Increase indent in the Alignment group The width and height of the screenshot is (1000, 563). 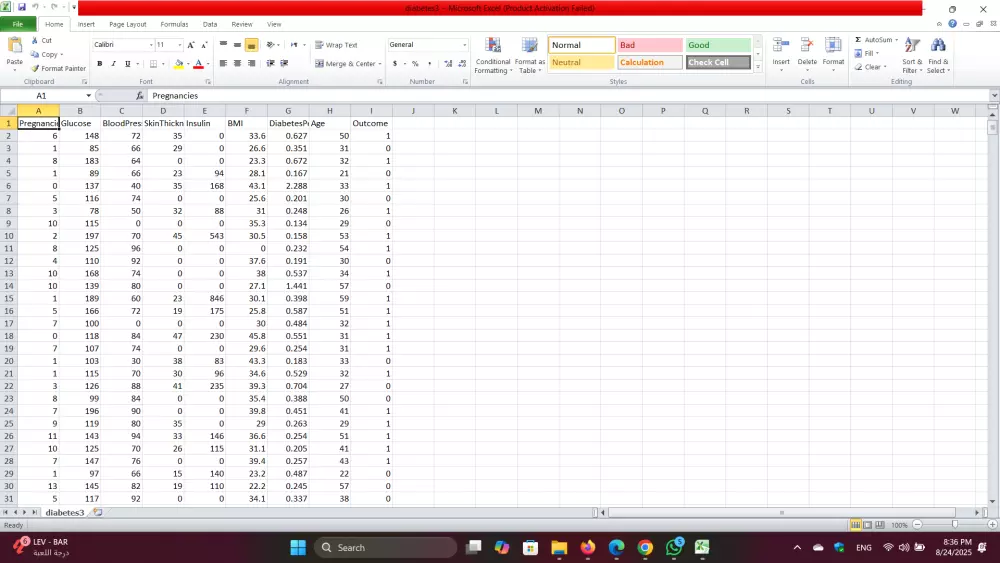tap(284, 64)
